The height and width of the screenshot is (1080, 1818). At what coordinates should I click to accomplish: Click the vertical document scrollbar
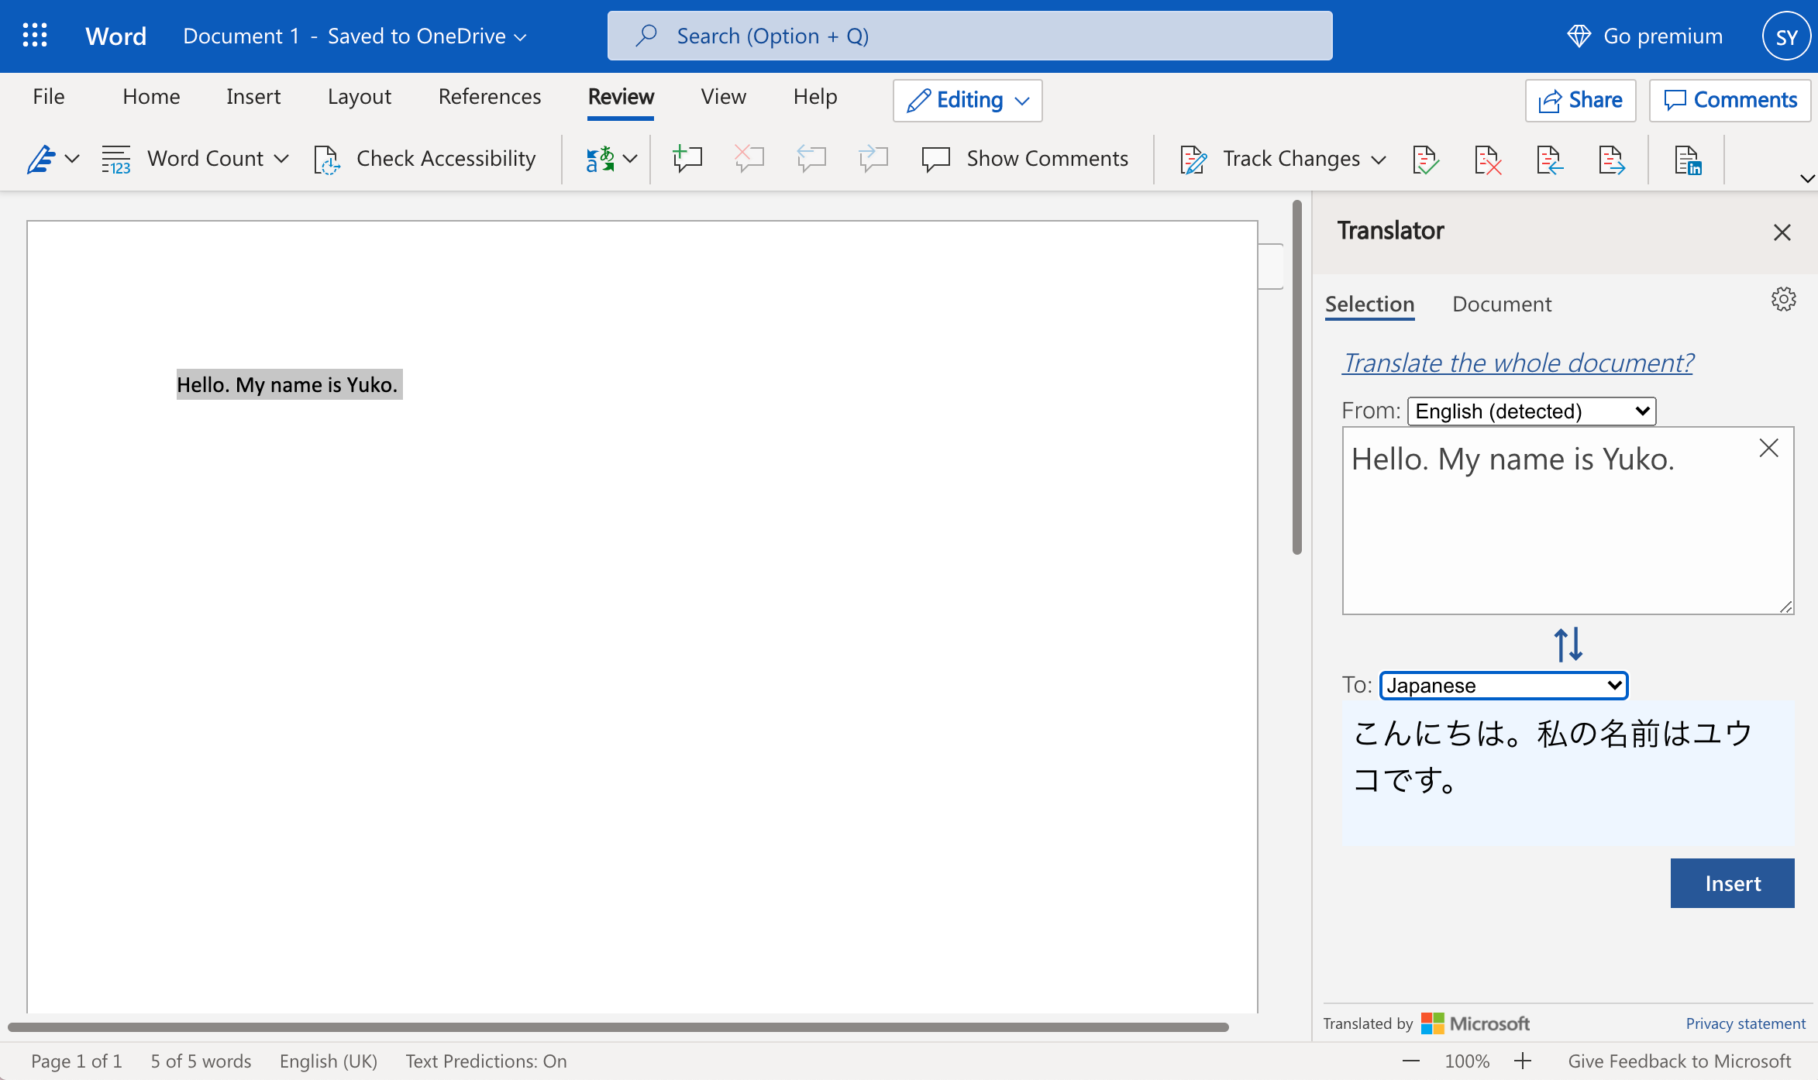click(x=1296, y=378)
